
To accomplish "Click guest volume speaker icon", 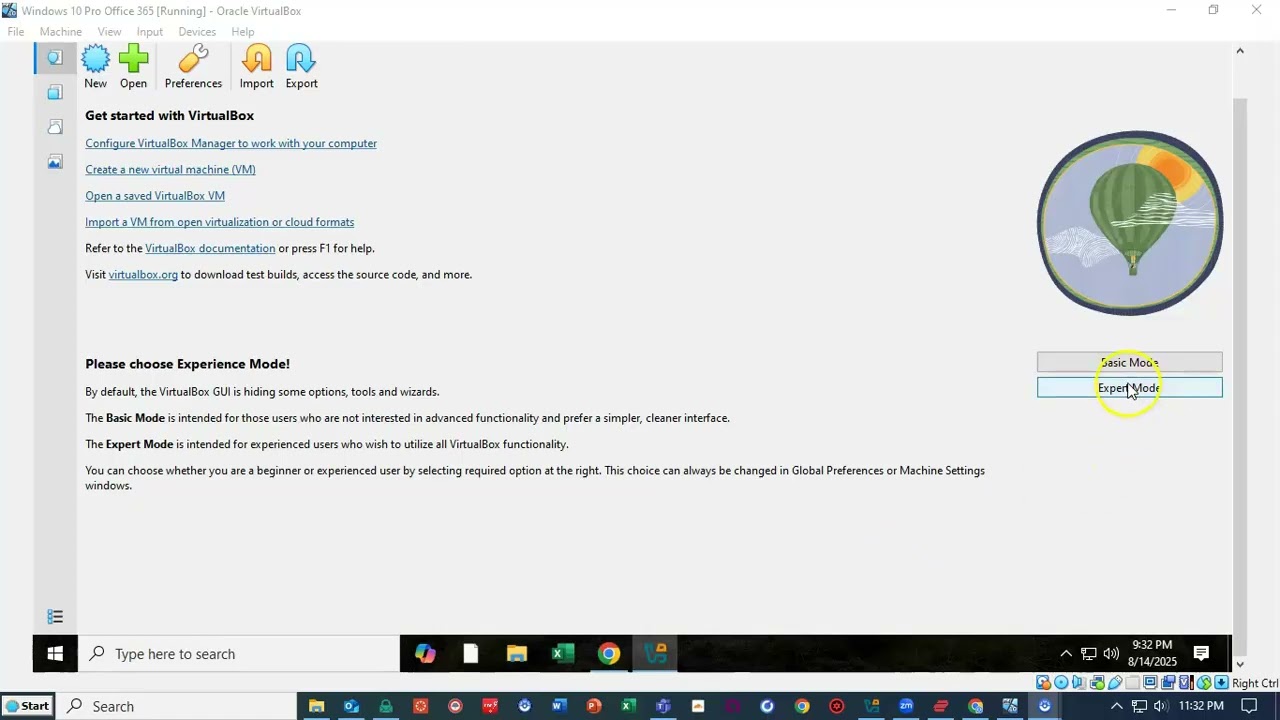I will [x=1111, y=654].
